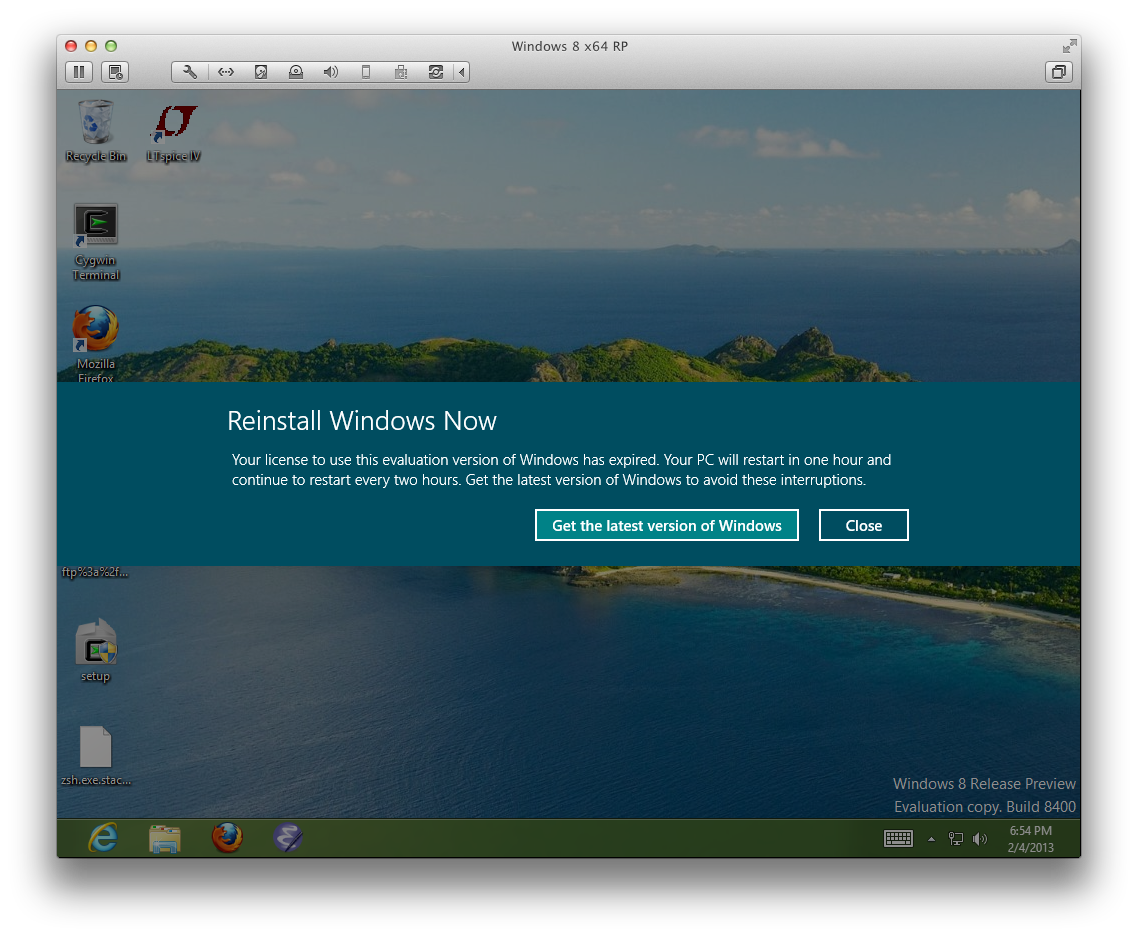Open the network adapter toolbar icon

226,72
